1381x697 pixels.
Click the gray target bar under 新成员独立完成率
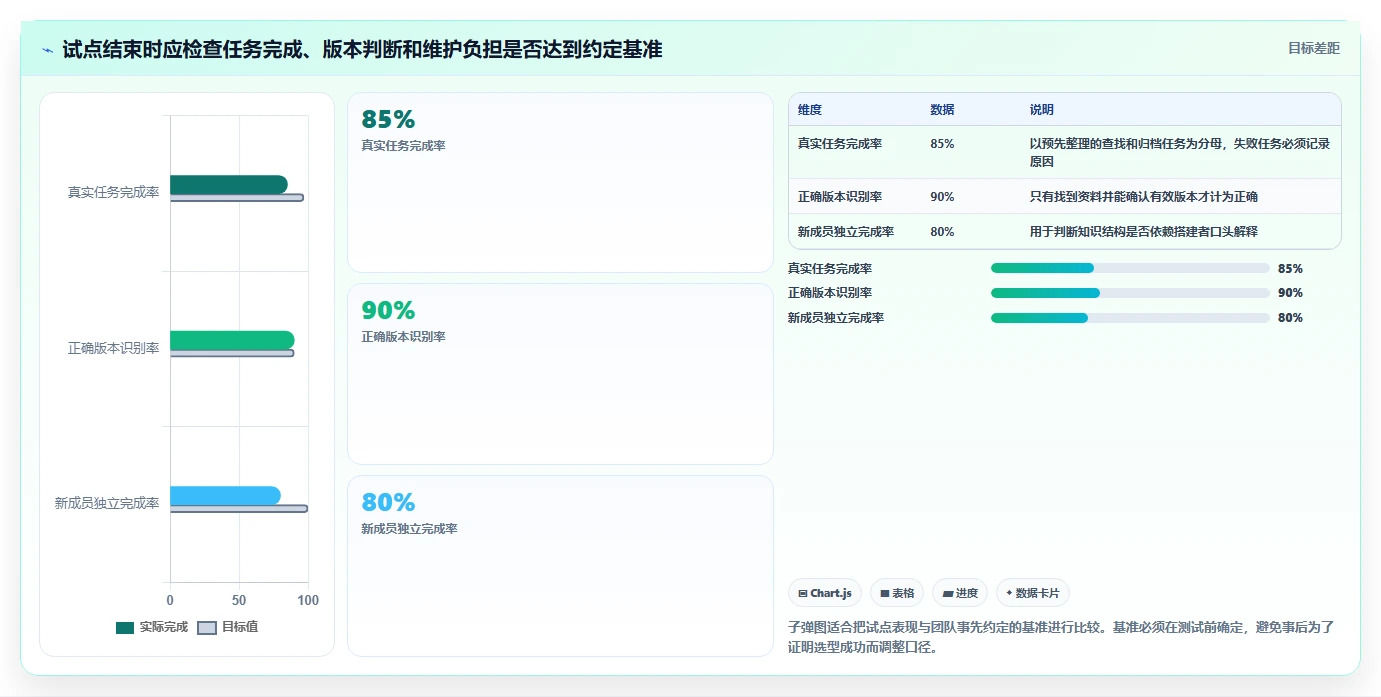239,509
